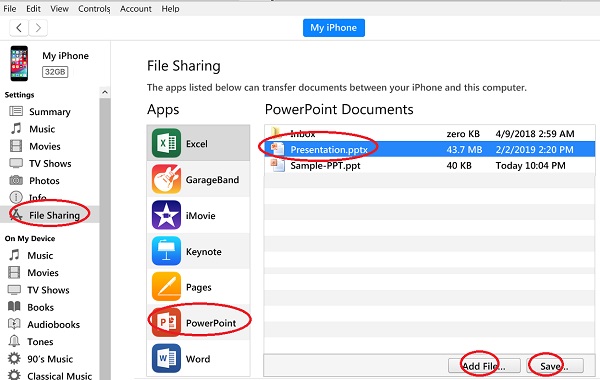The width and height of the screenshot is (600, 380).
Task: Click the 90's Music gear icon
Action: click(14, 359)
